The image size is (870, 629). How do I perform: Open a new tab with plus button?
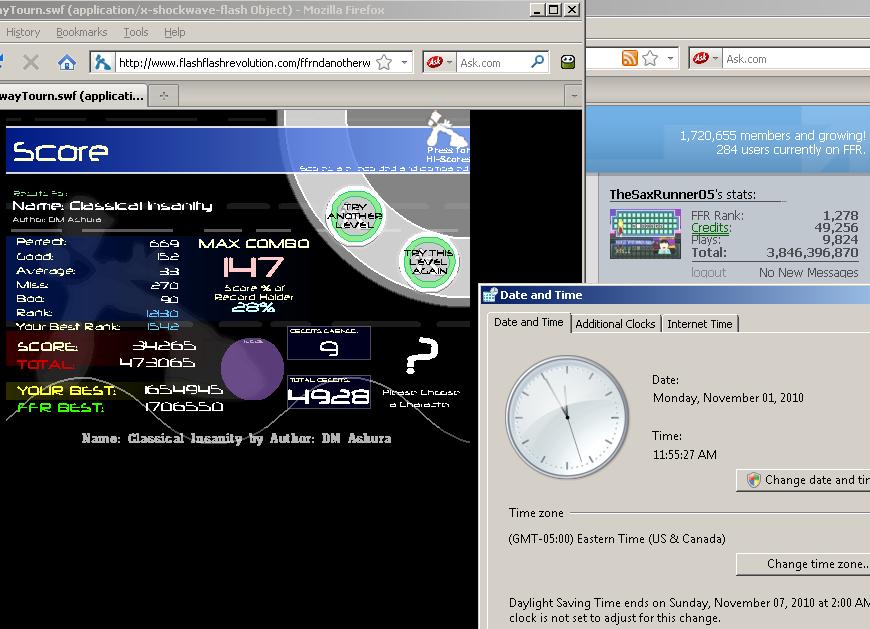pyautogui.click(x=164, y=95)
